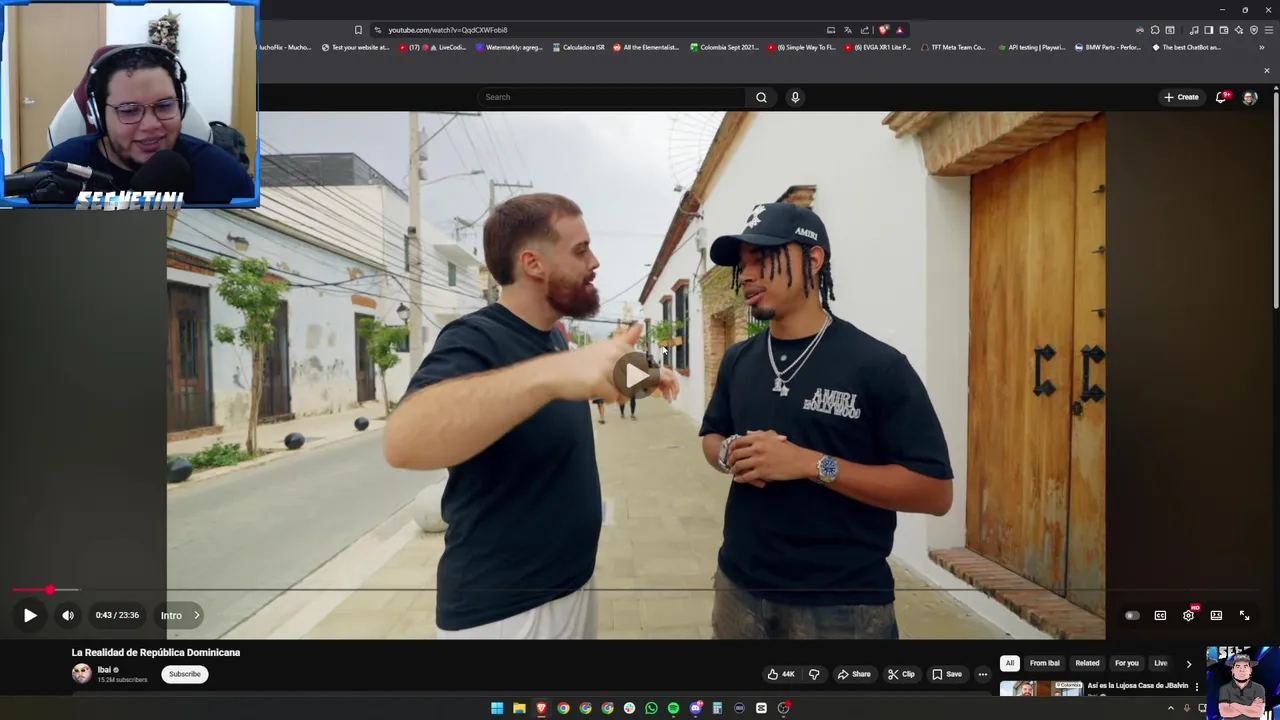Open the Ibai channel avatar
Screen dimensions: 1280x720
81,674
